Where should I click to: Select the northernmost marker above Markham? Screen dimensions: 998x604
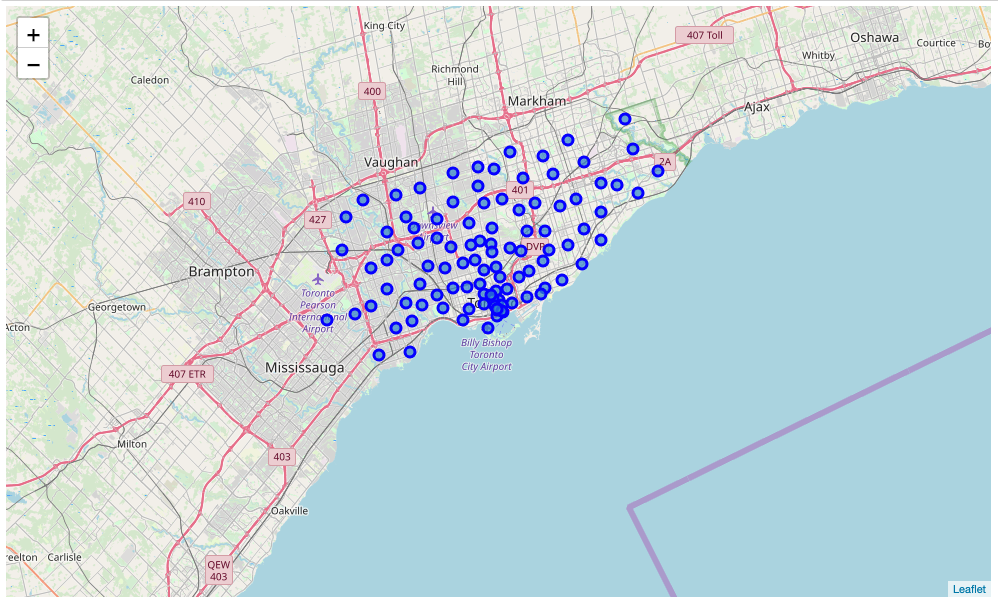tap(624, 117)
